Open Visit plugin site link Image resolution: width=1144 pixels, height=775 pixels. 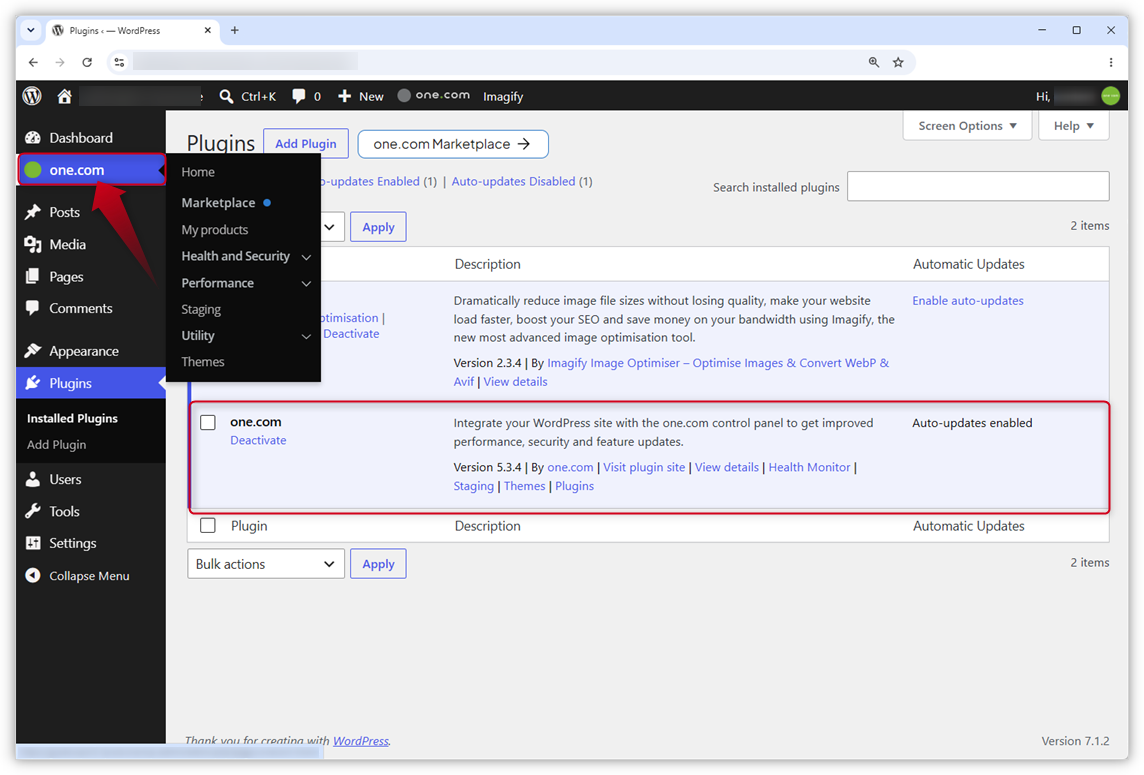point(644,467)
